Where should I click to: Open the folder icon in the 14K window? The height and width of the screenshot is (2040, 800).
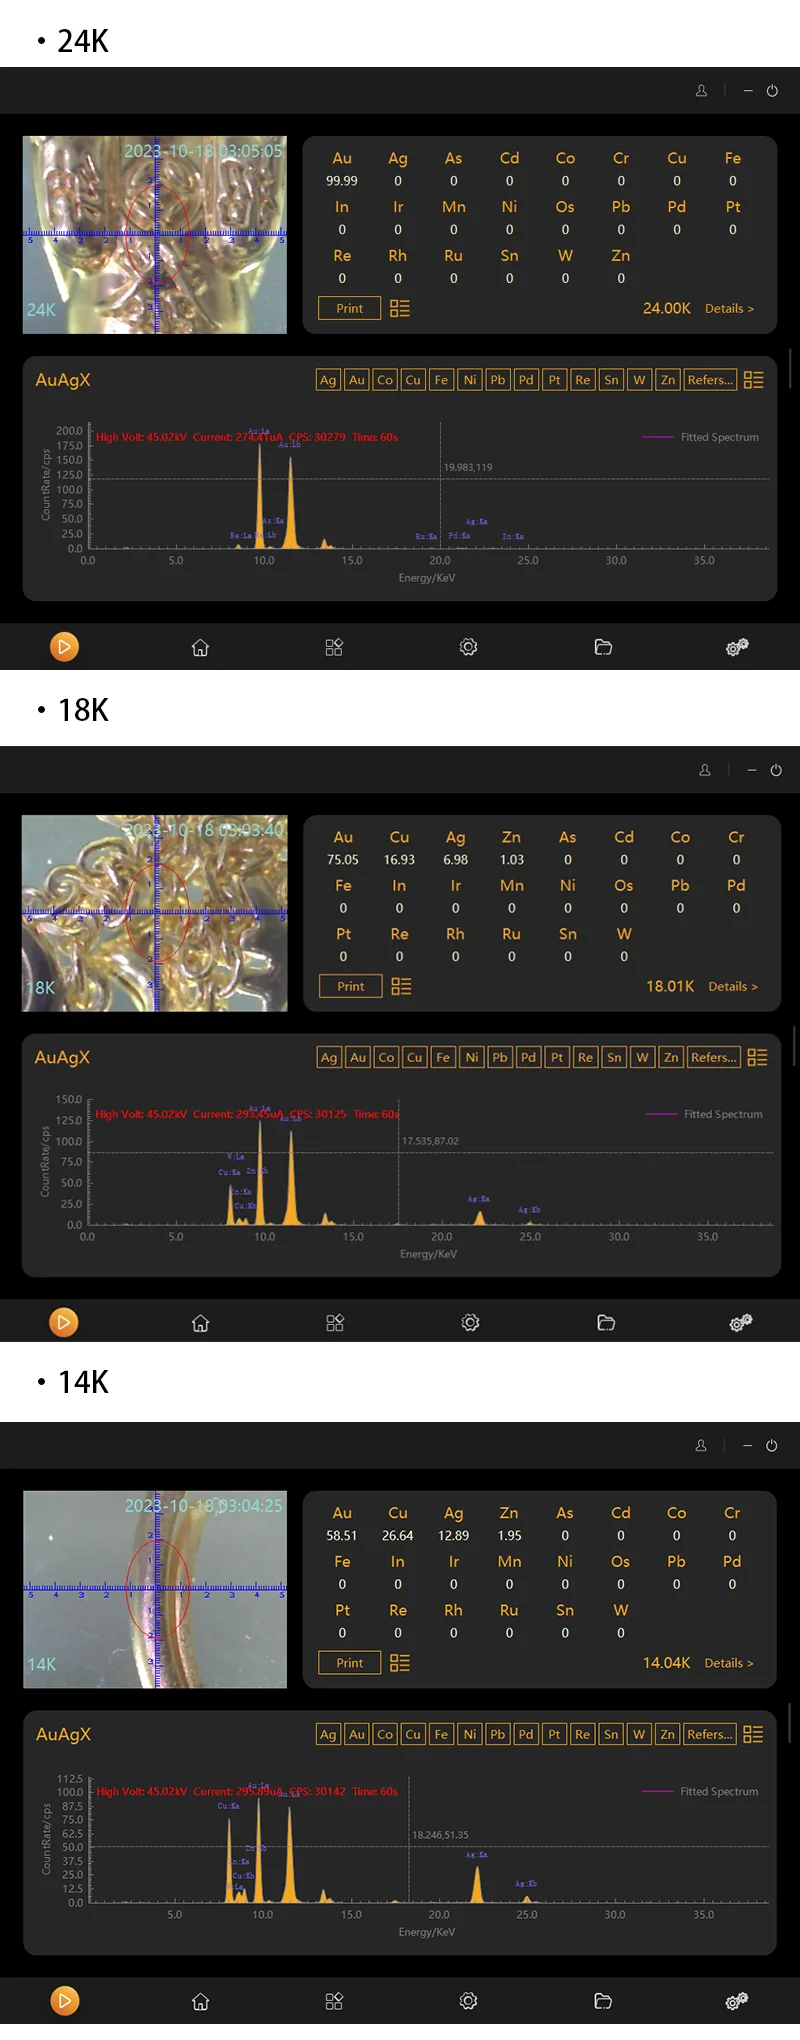tap(603, 2001)
